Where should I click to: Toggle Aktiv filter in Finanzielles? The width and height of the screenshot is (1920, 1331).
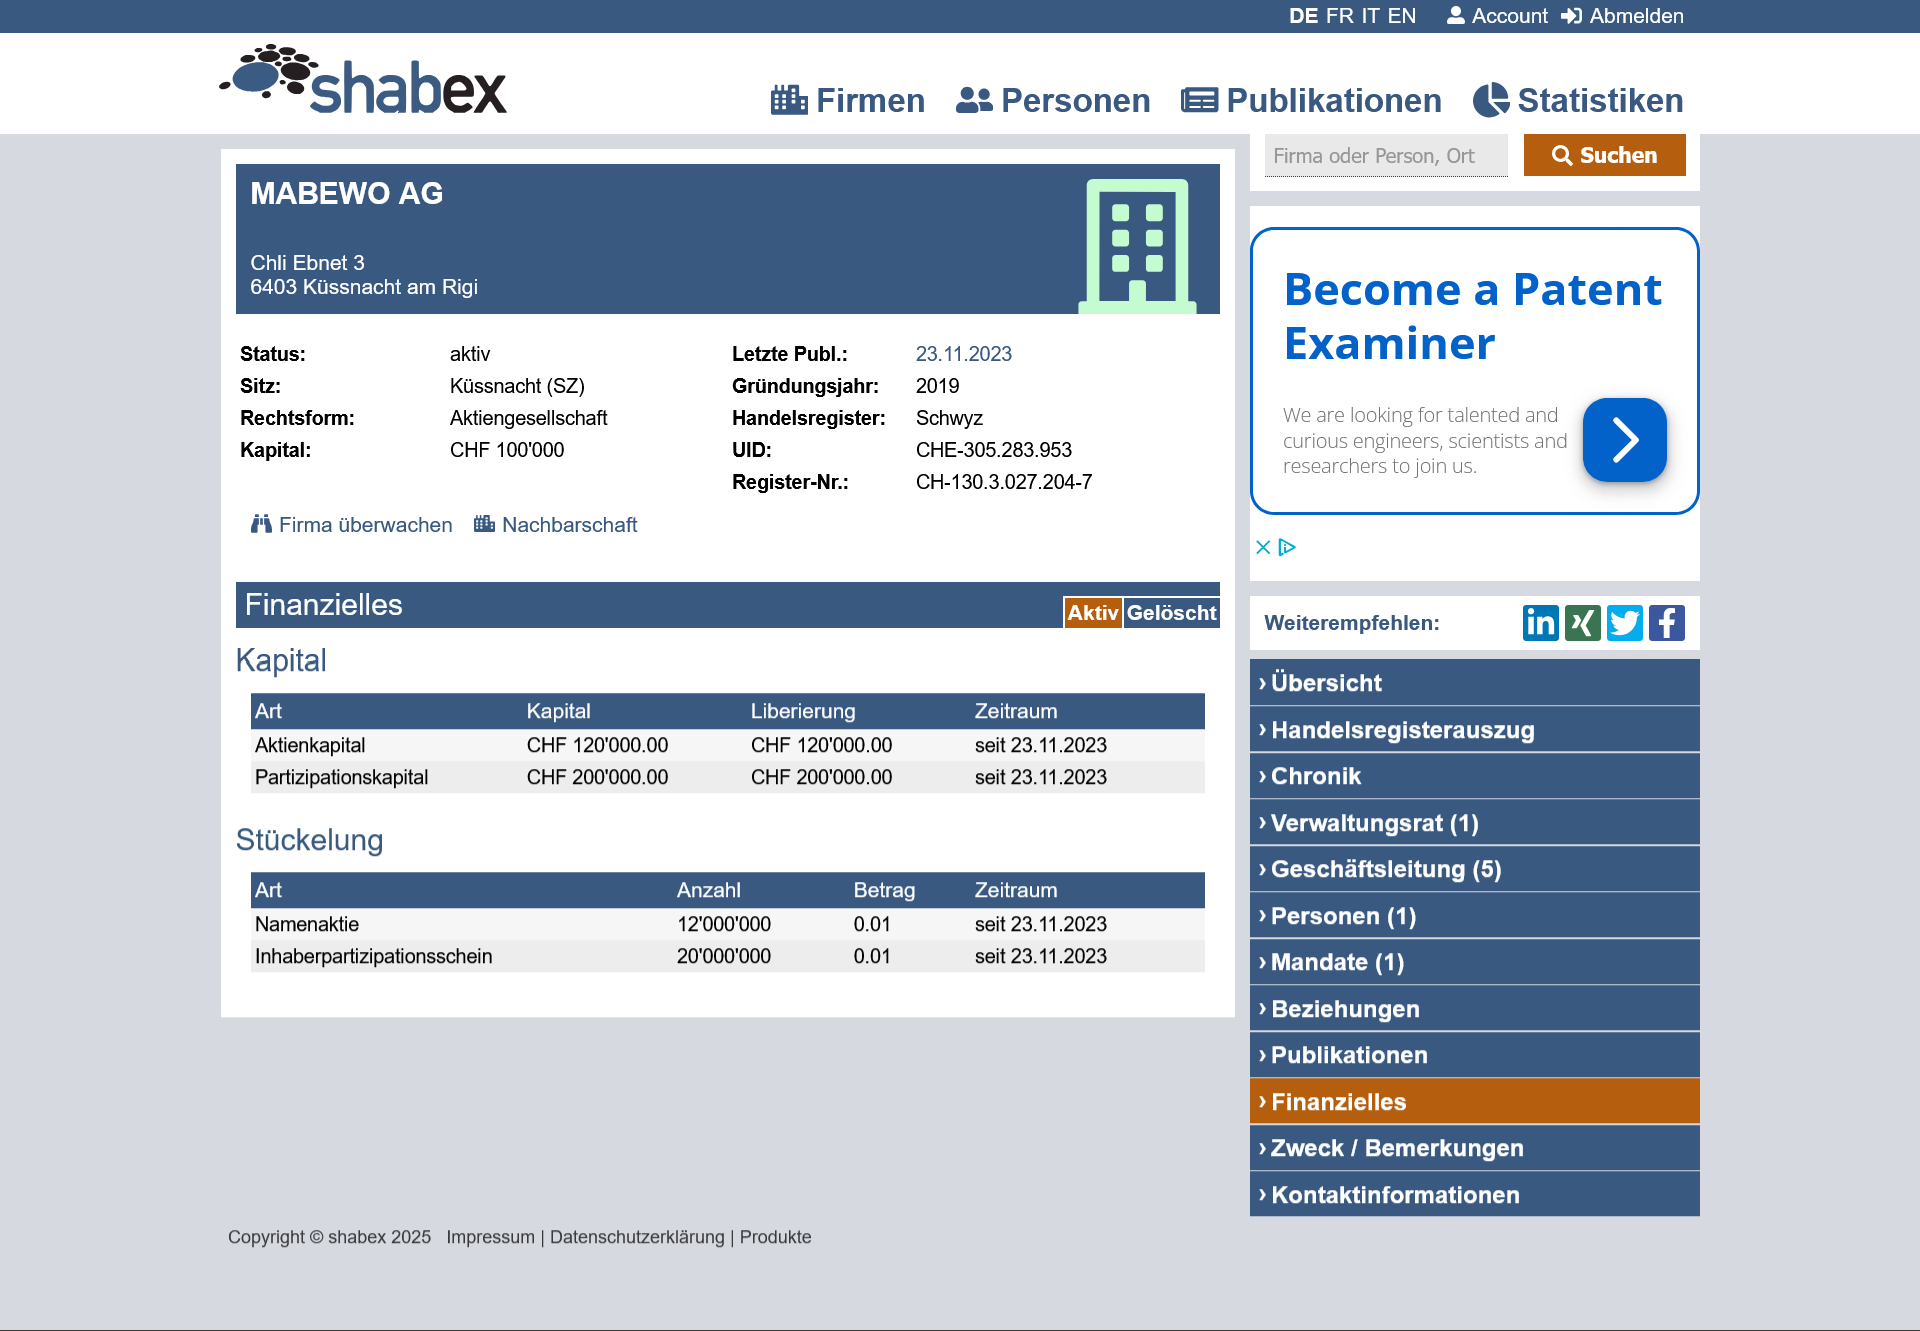pos(1092,612)
